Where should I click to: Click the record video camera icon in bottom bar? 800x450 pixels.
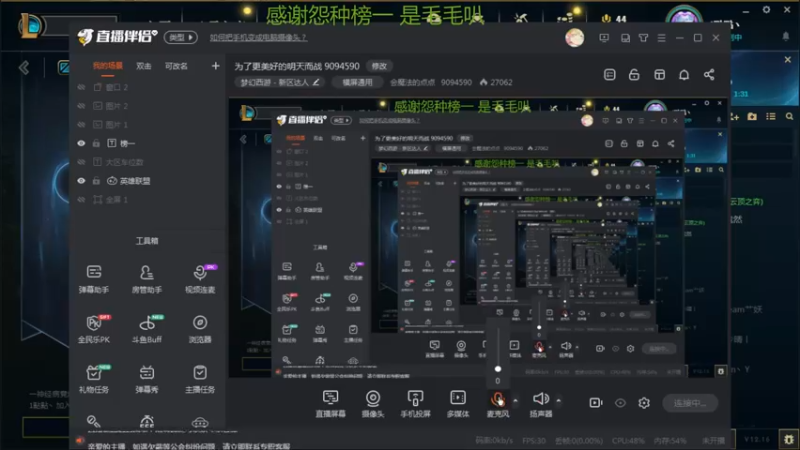point(595,403)
